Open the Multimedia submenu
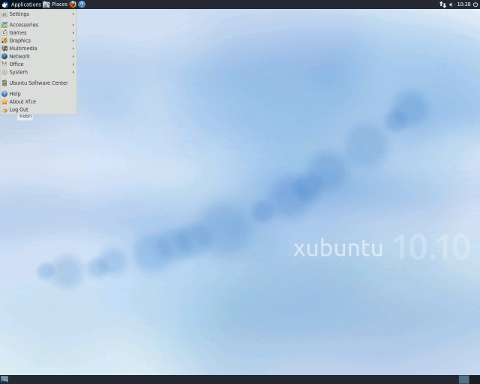This screenshot has width=480, height=384. [x=39, y=48]
